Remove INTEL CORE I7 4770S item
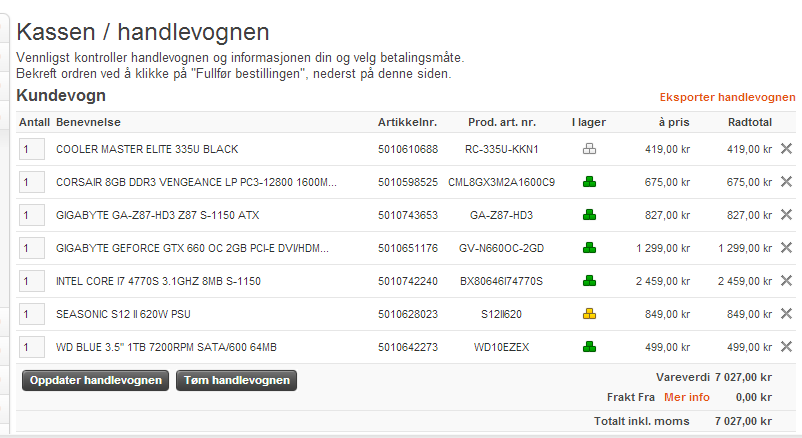The image size is (802, 438). tap(786, 281)
